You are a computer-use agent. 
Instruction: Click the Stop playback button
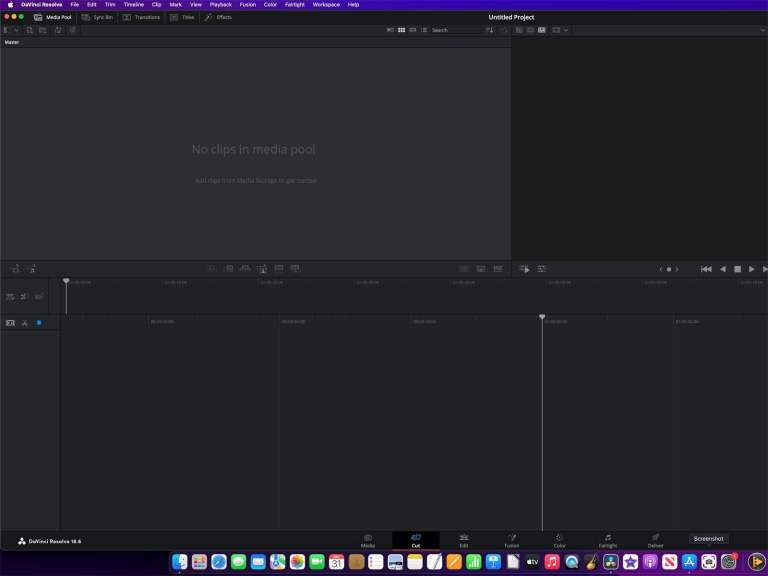pos(737,269)
